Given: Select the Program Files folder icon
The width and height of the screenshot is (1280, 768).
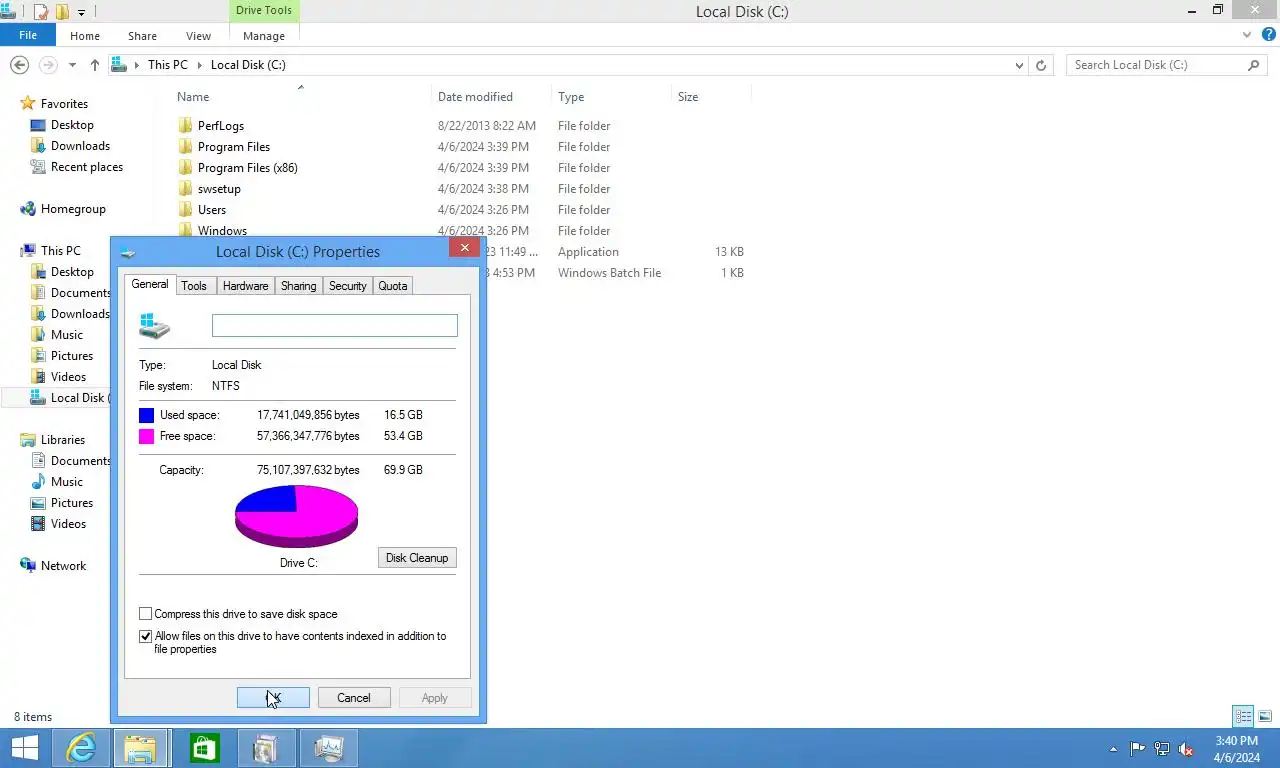Looking at the screenshot, I should click(x=185, y=147).
